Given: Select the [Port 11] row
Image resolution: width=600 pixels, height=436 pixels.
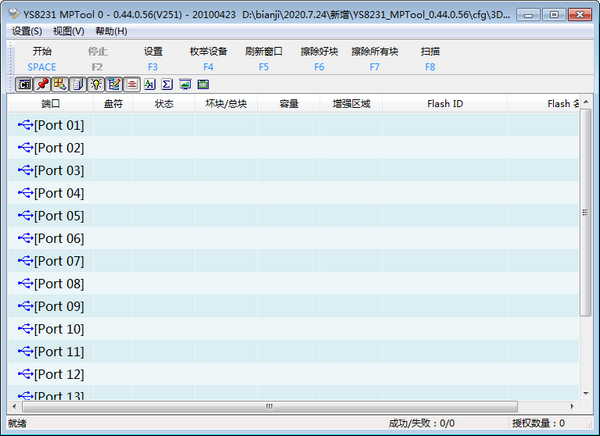Looking at the screenshot, I should tap(293, 351).
